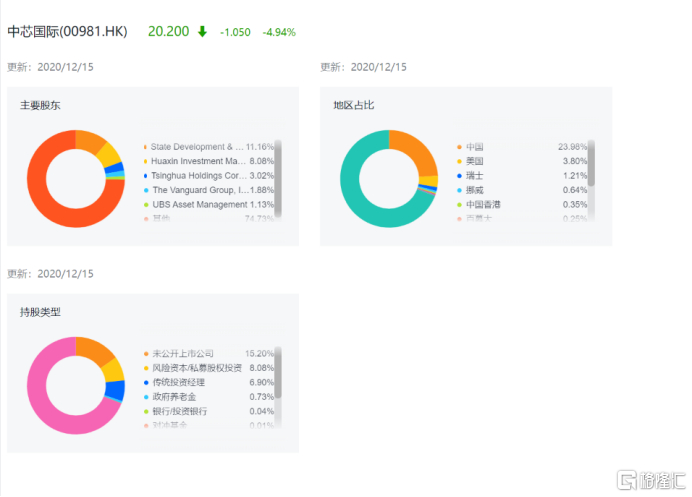Screen dimensions: 692x497
Task: Click the blue segment of 持股类型 donut
Action: click(115, 390)
